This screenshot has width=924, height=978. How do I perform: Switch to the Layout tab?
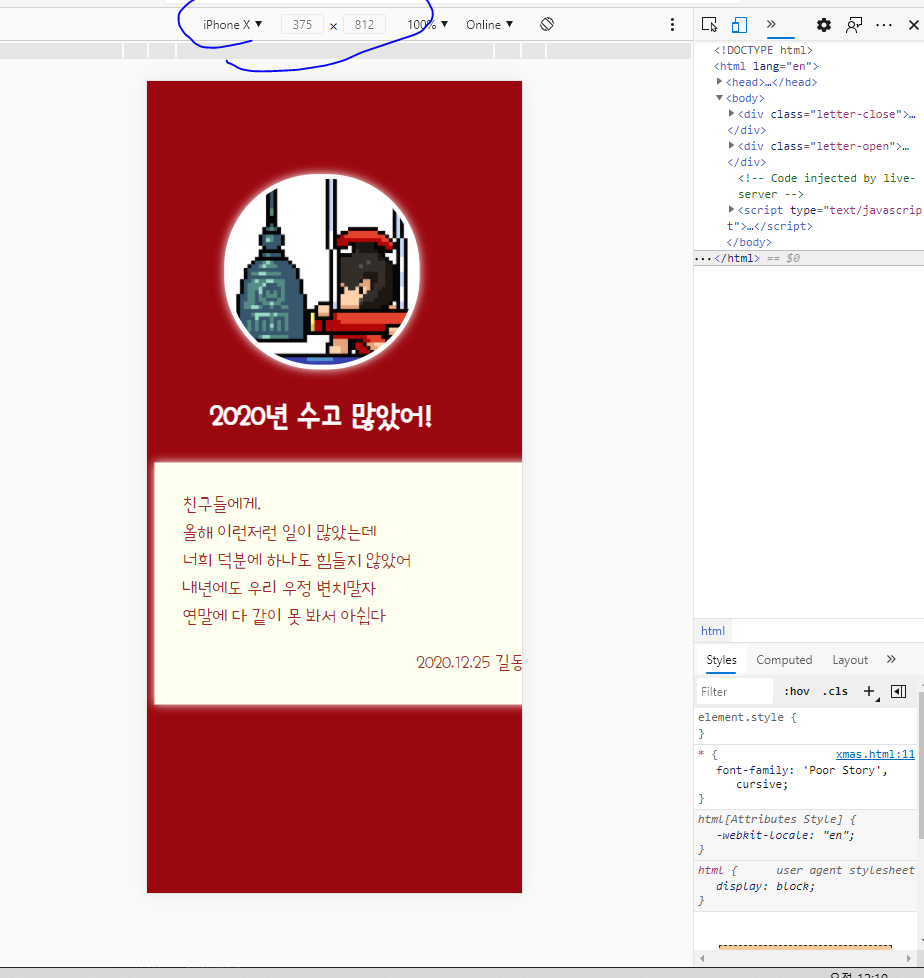[x=850, y=660]
